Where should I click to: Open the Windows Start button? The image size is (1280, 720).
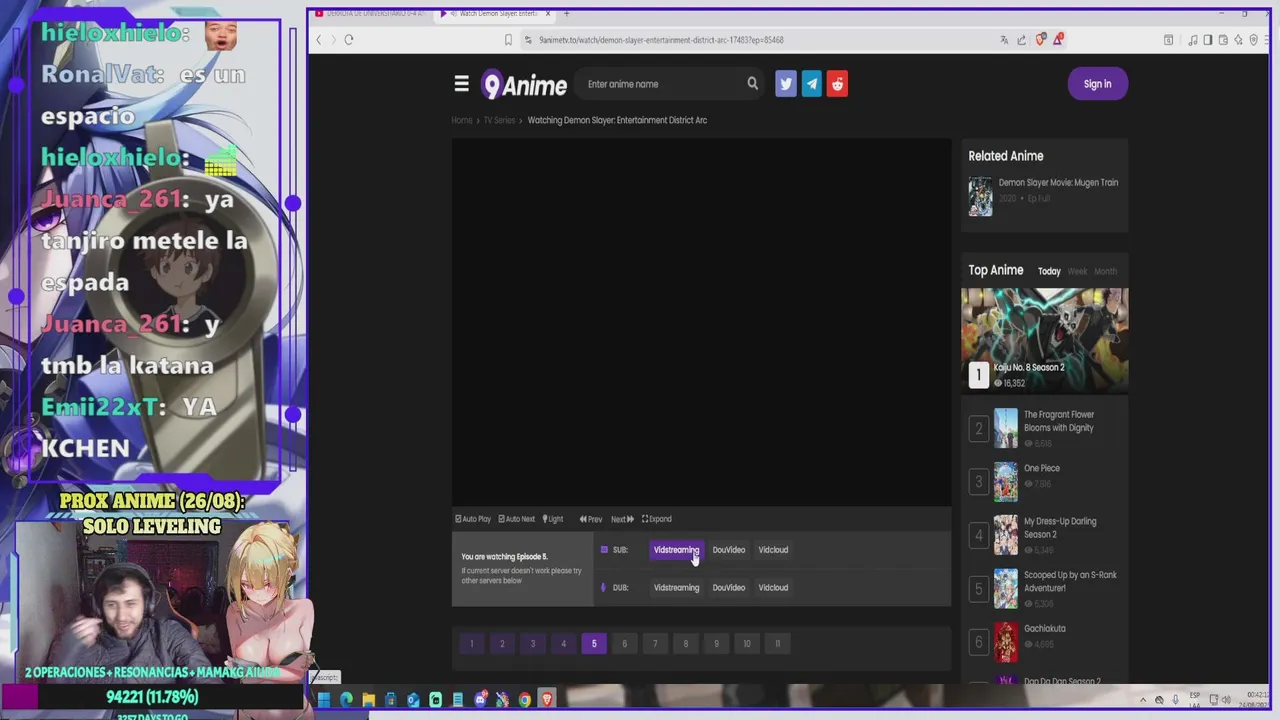tap(324, 700)
